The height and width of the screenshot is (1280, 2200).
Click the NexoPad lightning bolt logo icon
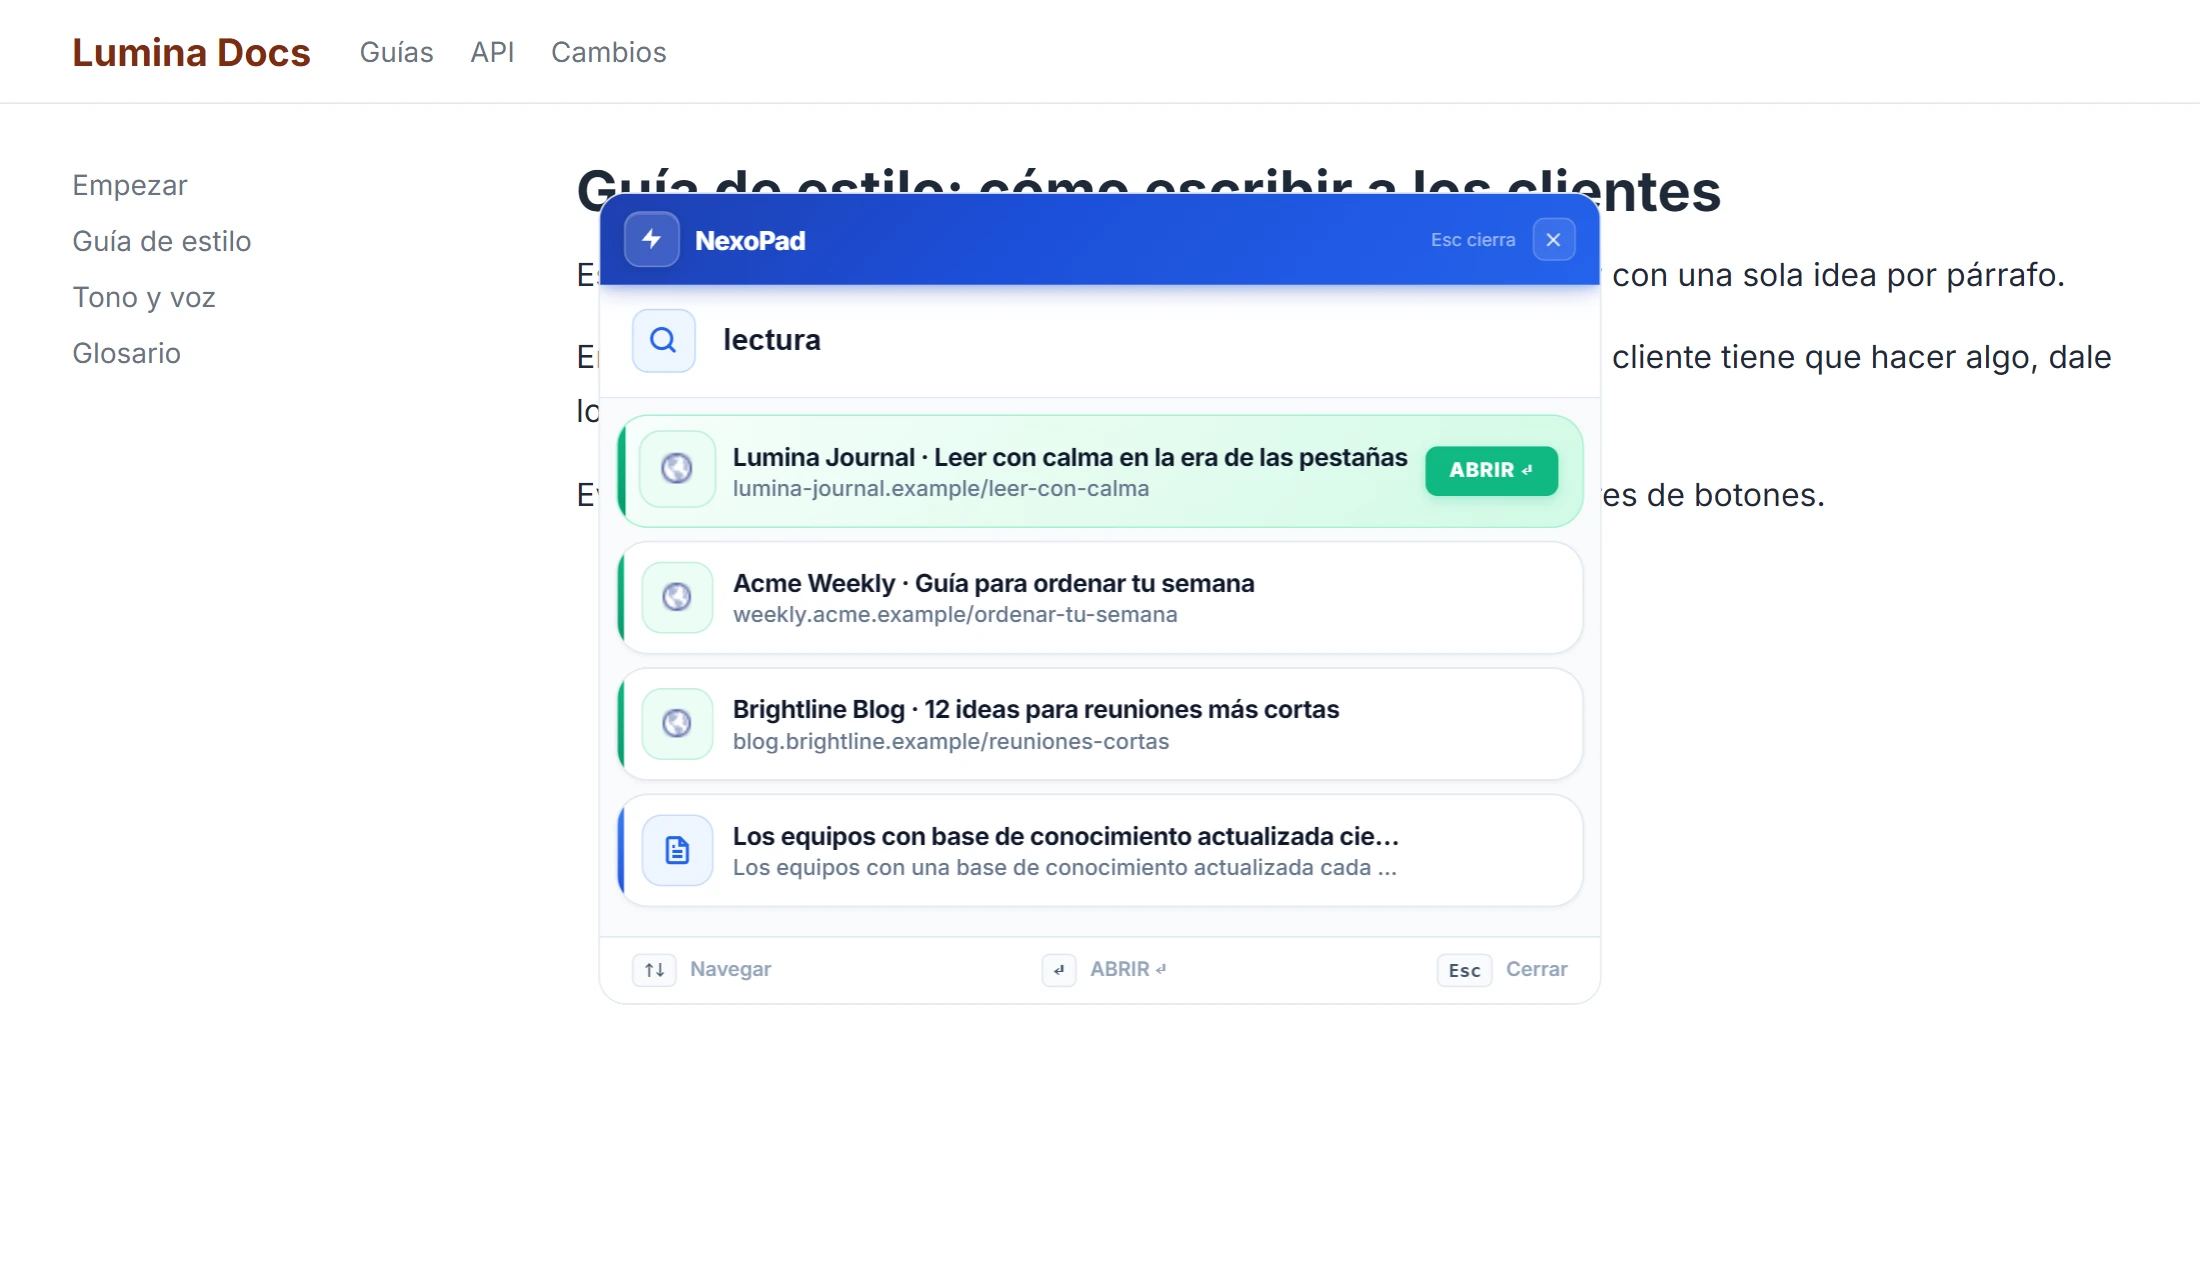pyautogui.click(x=652, y=240)
